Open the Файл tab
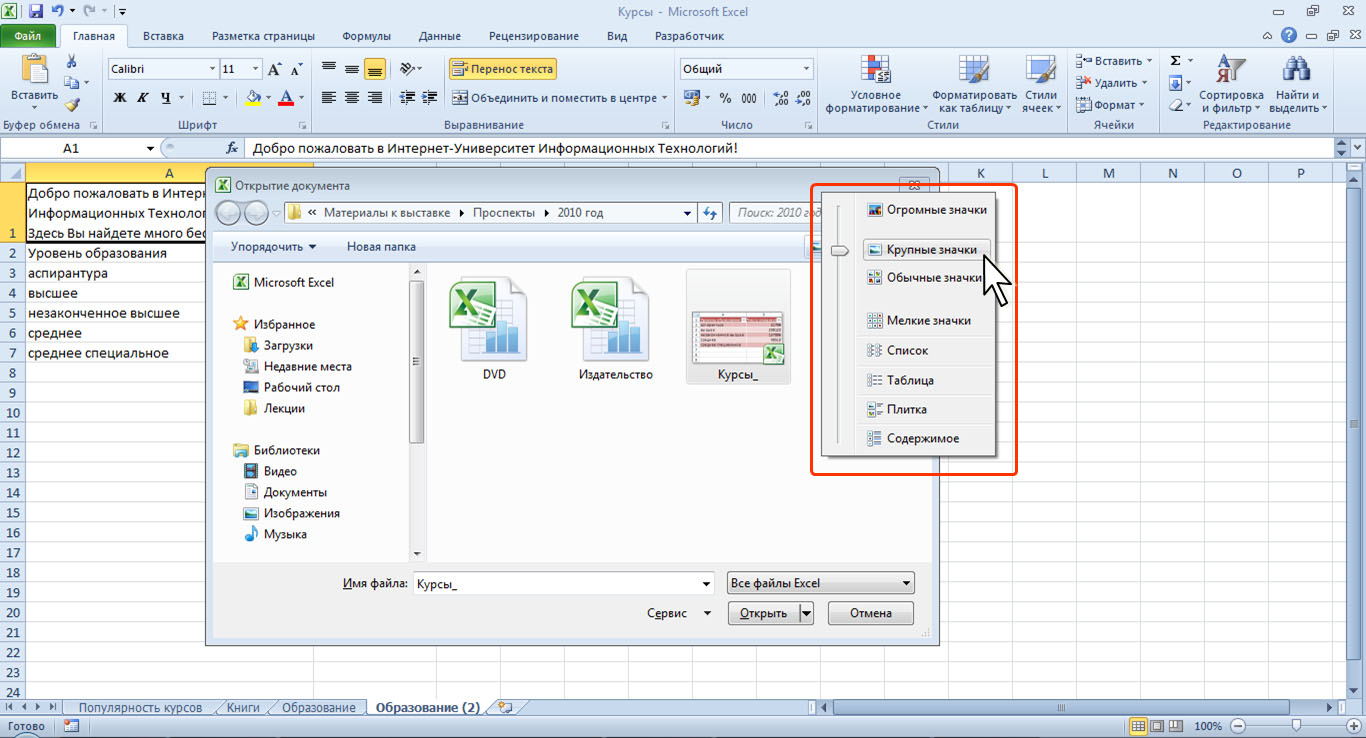The height and width of the screenshot is (738, 1366). point(28,36)
